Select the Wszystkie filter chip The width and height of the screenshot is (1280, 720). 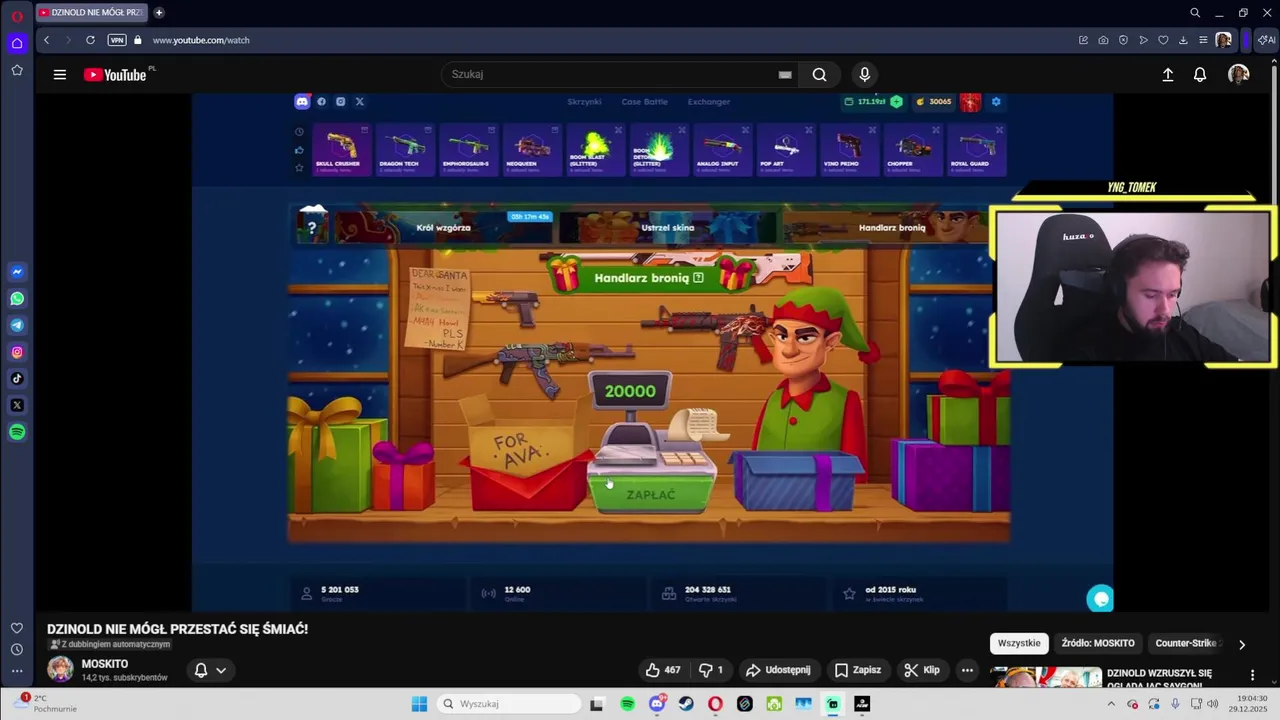[1019, 643]
